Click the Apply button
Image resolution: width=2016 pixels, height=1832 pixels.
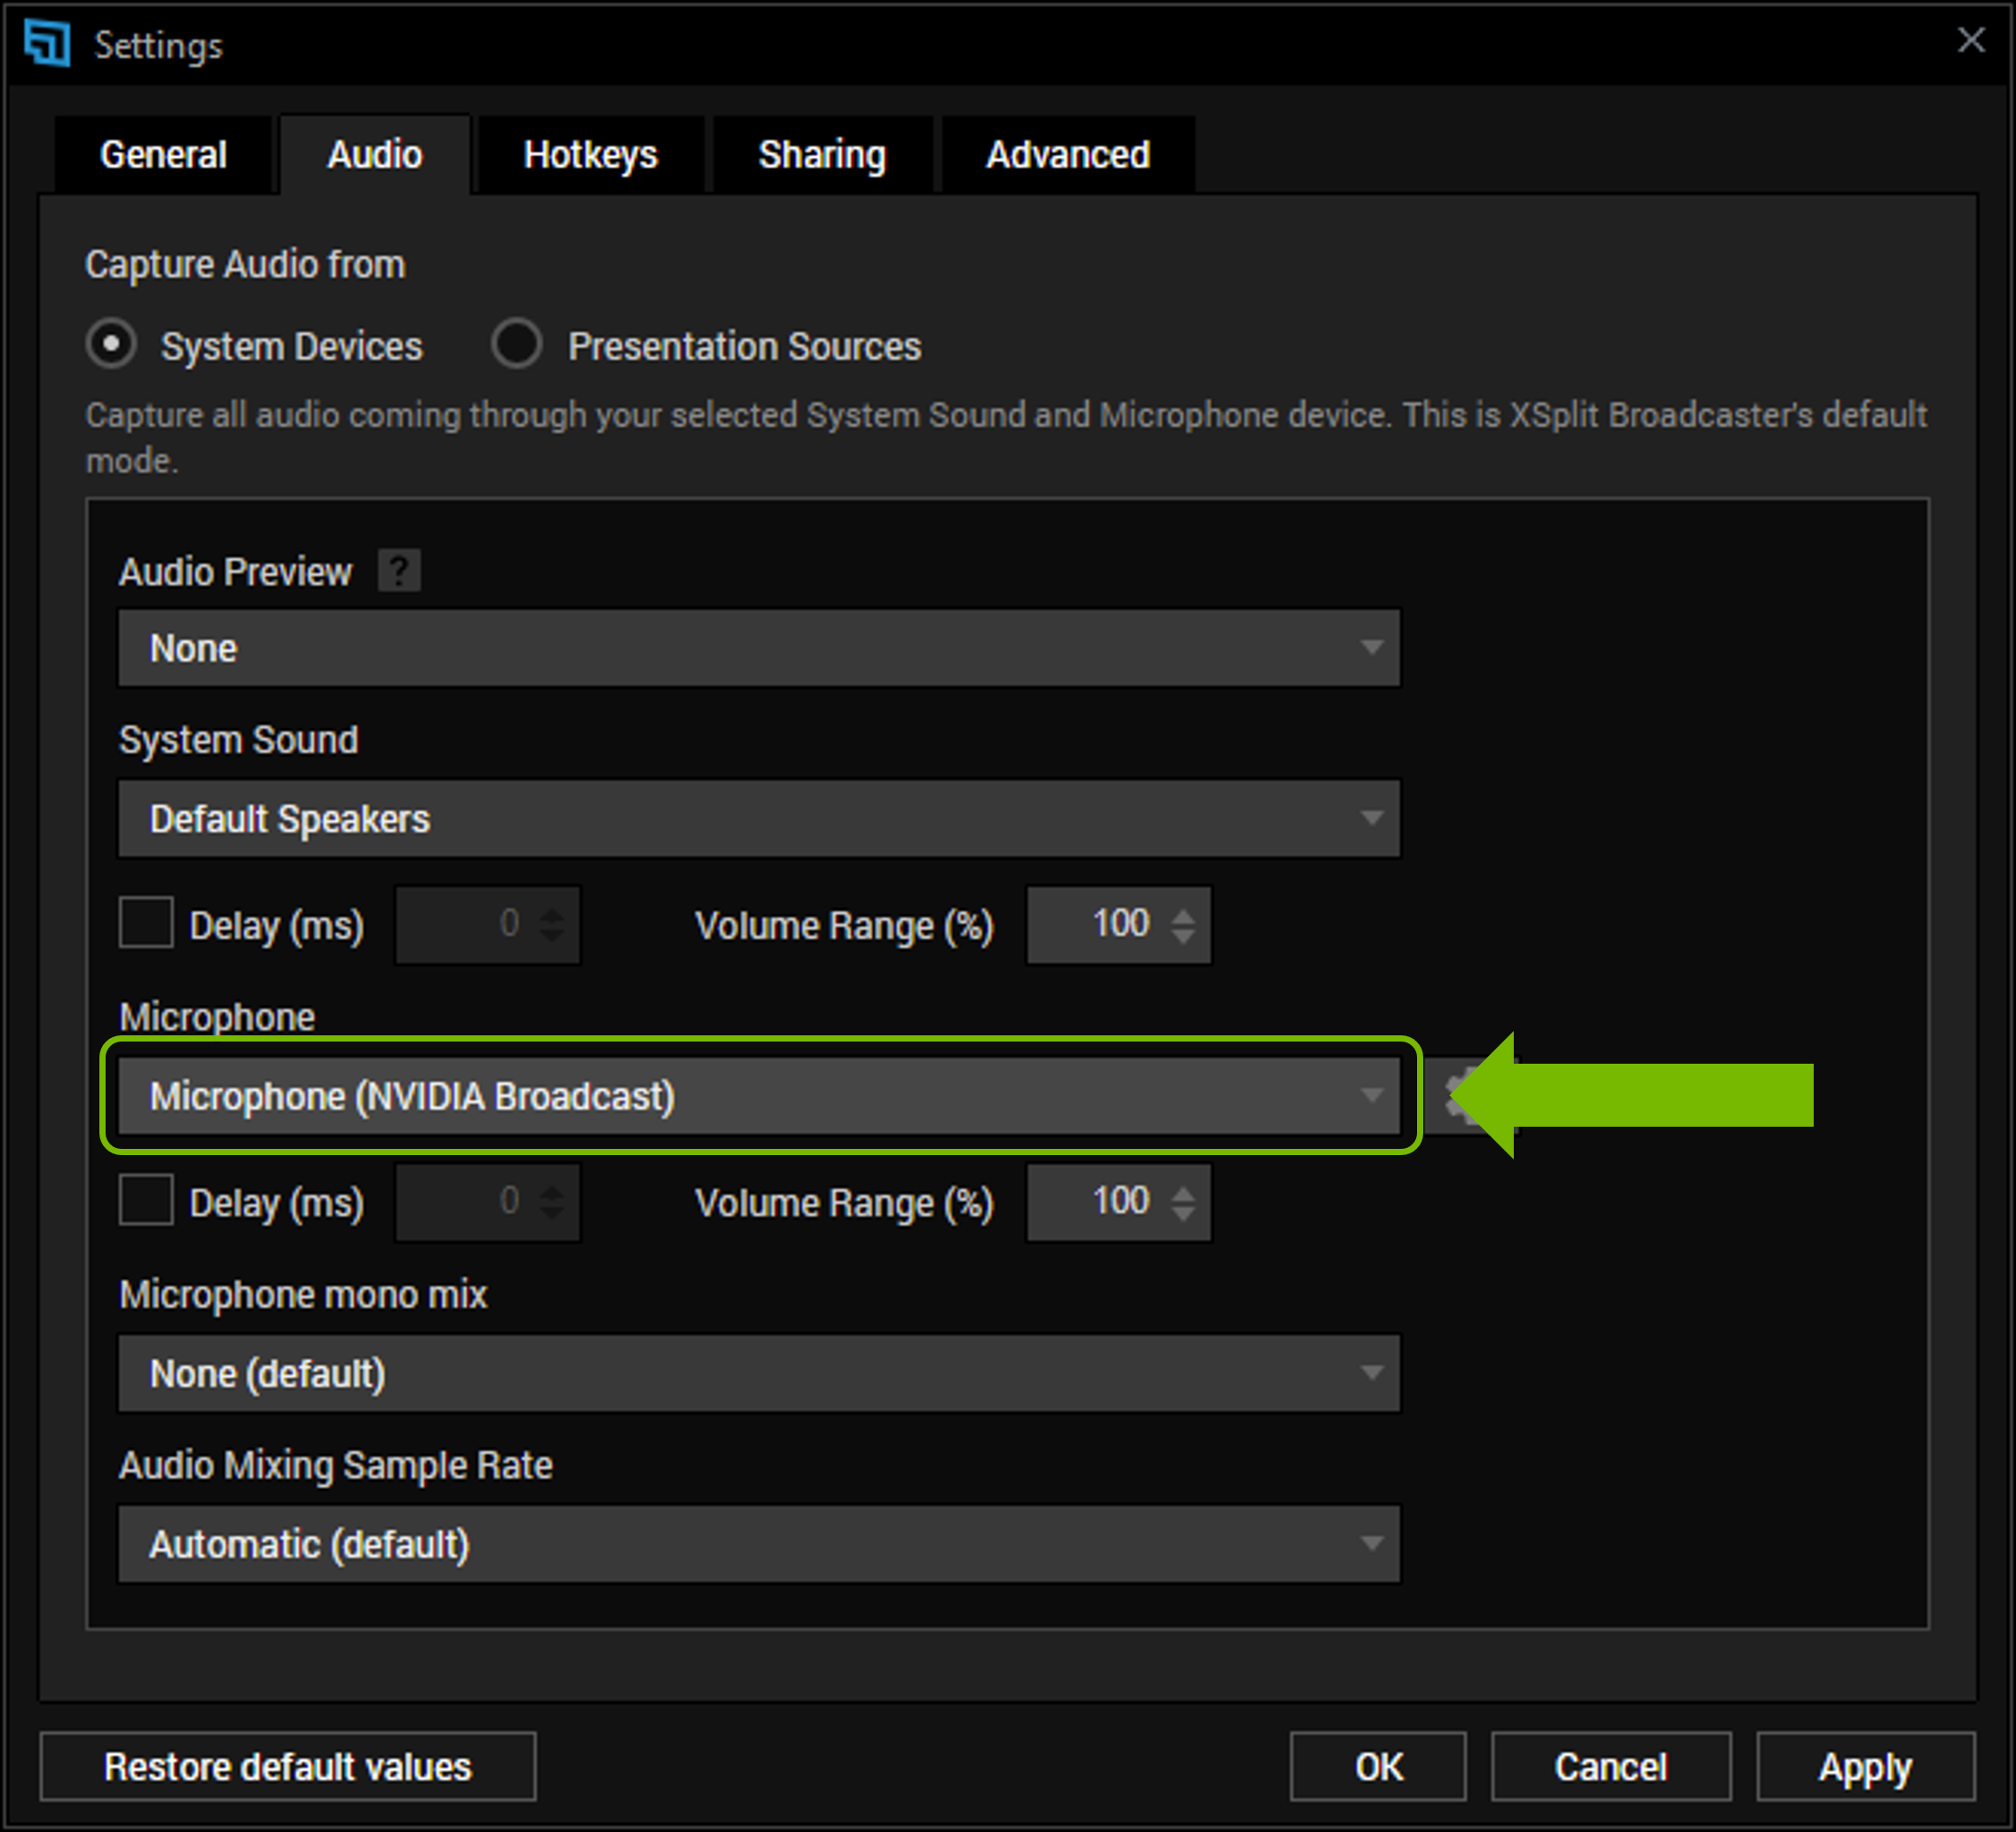click(1864, 1767)
